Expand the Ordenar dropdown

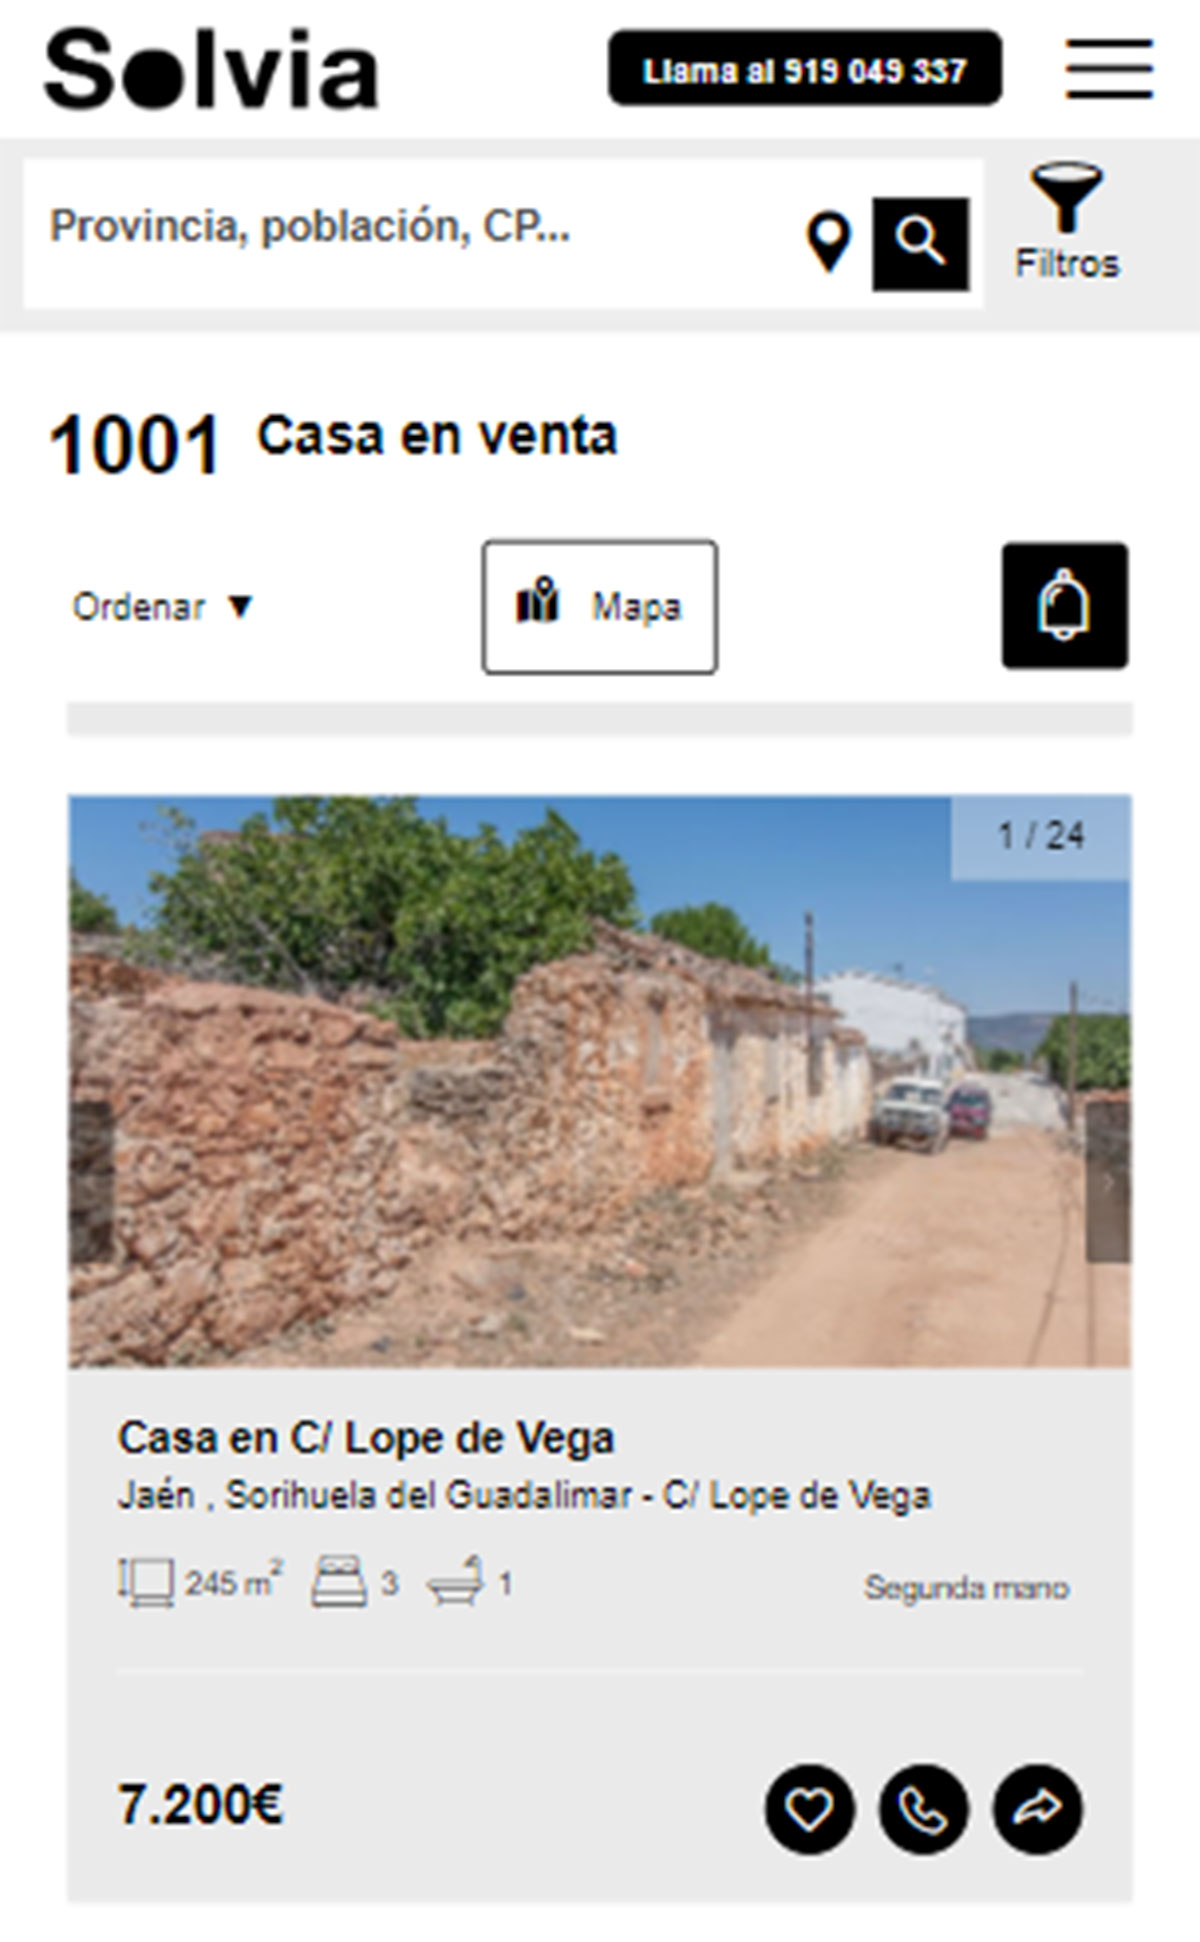click(x=162, y=607)
